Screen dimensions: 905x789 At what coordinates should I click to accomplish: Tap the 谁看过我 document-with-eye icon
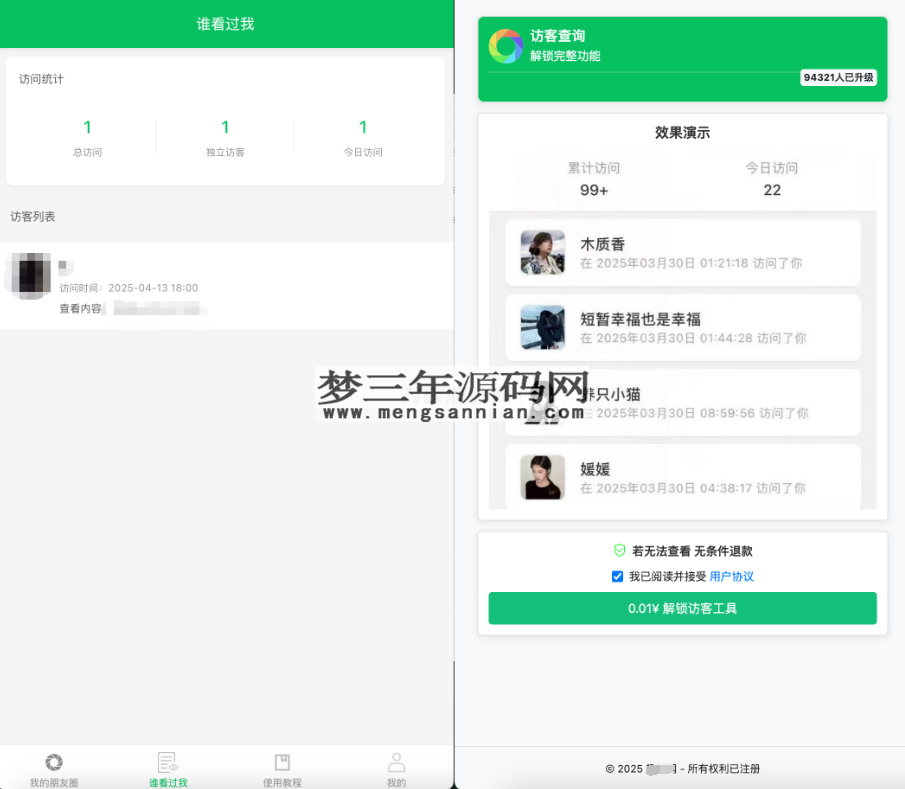[x=167, y=761]
